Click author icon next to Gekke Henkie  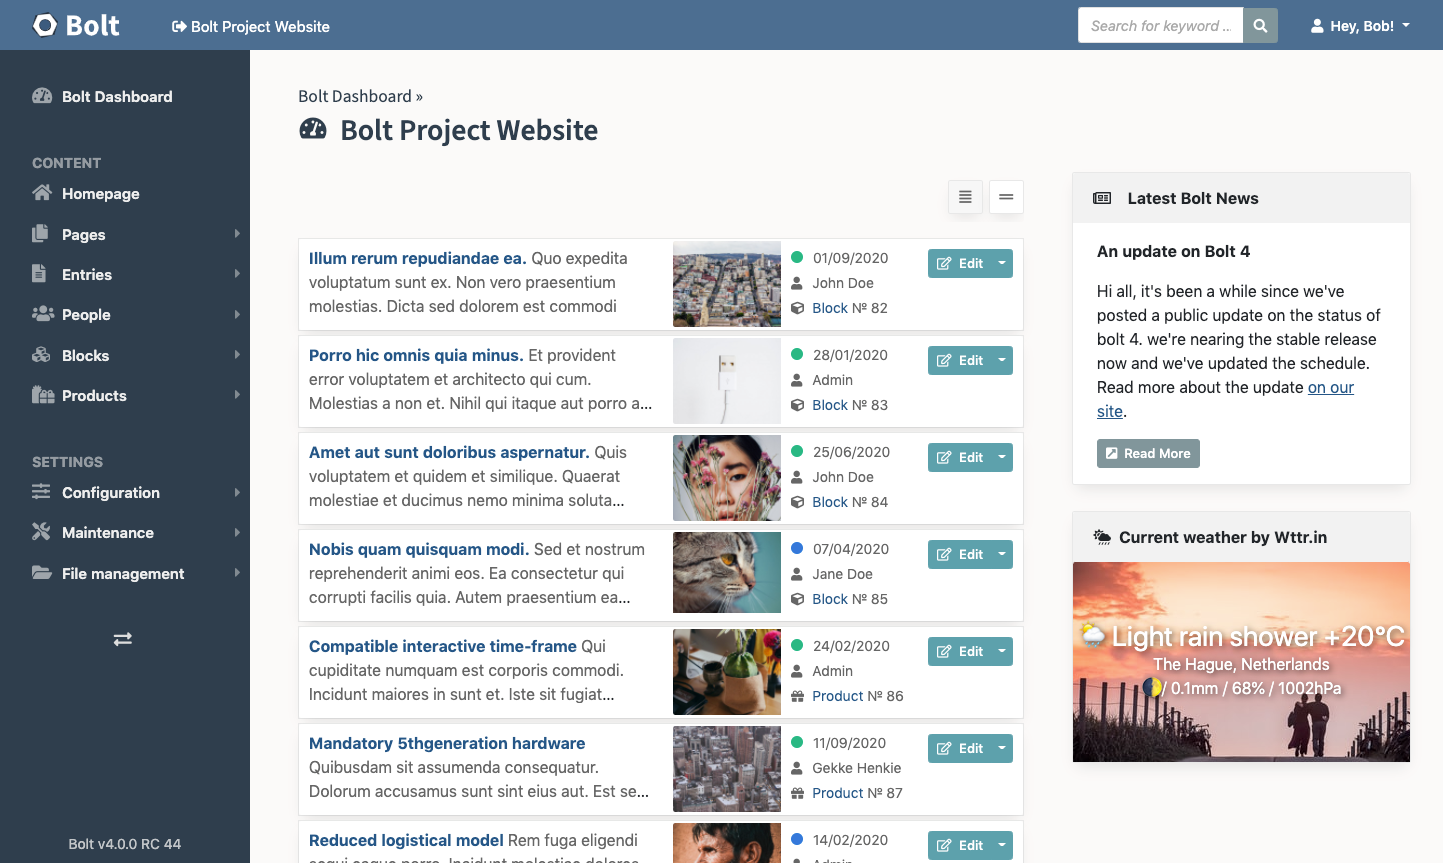[797, 768]
